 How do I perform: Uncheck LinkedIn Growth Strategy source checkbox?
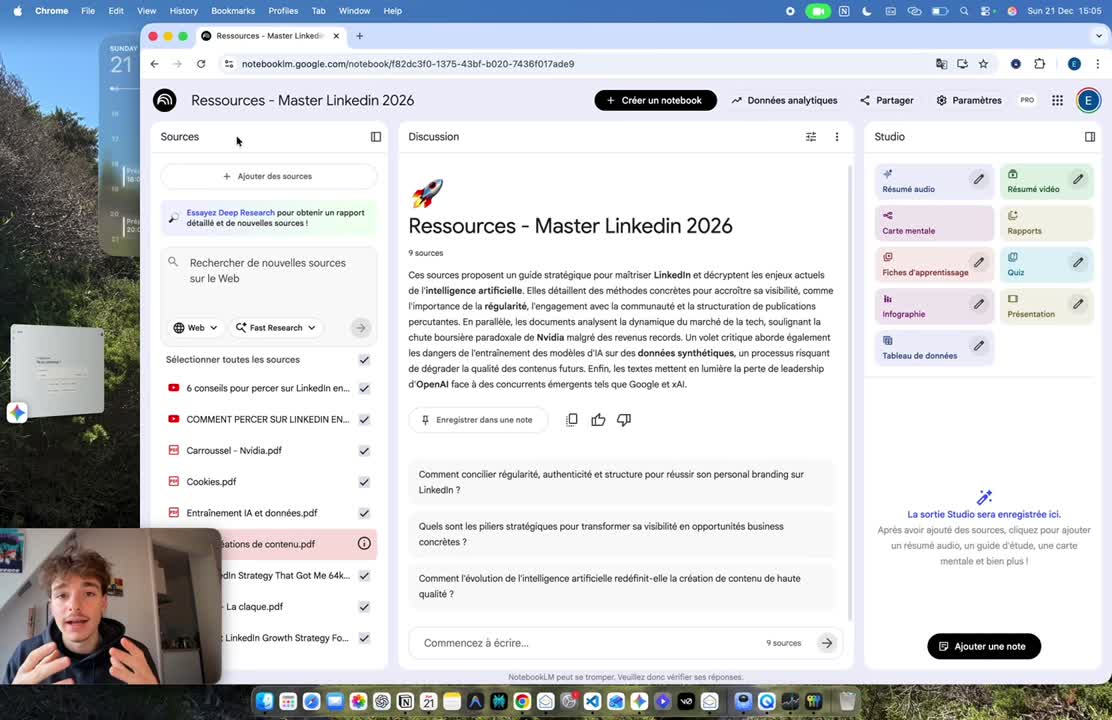[364, 638]
